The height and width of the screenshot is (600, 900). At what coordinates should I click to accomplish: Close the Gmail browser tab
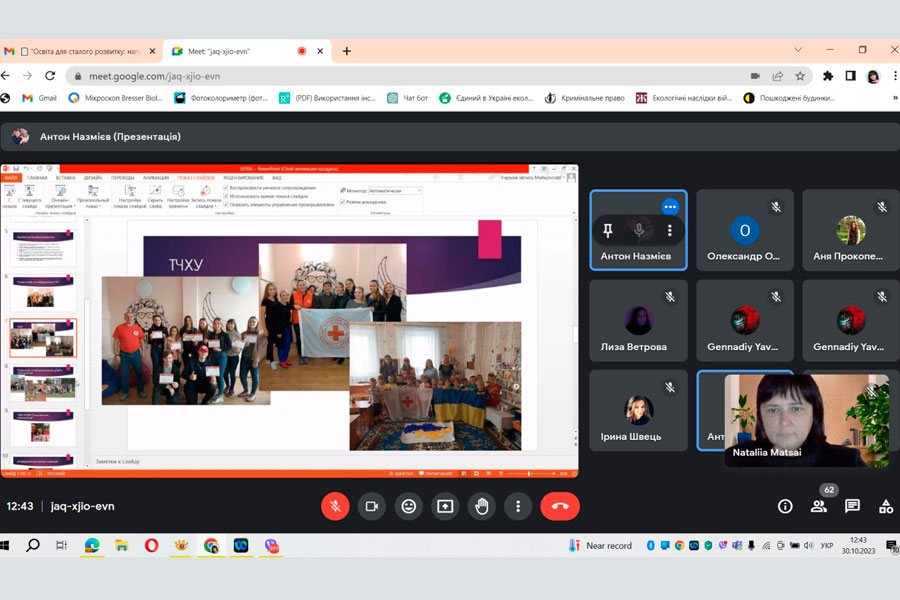click(x=152, y=51)
